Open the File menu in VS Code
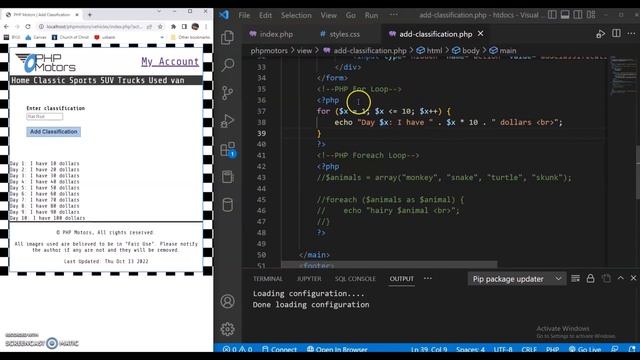 point(244,15)
